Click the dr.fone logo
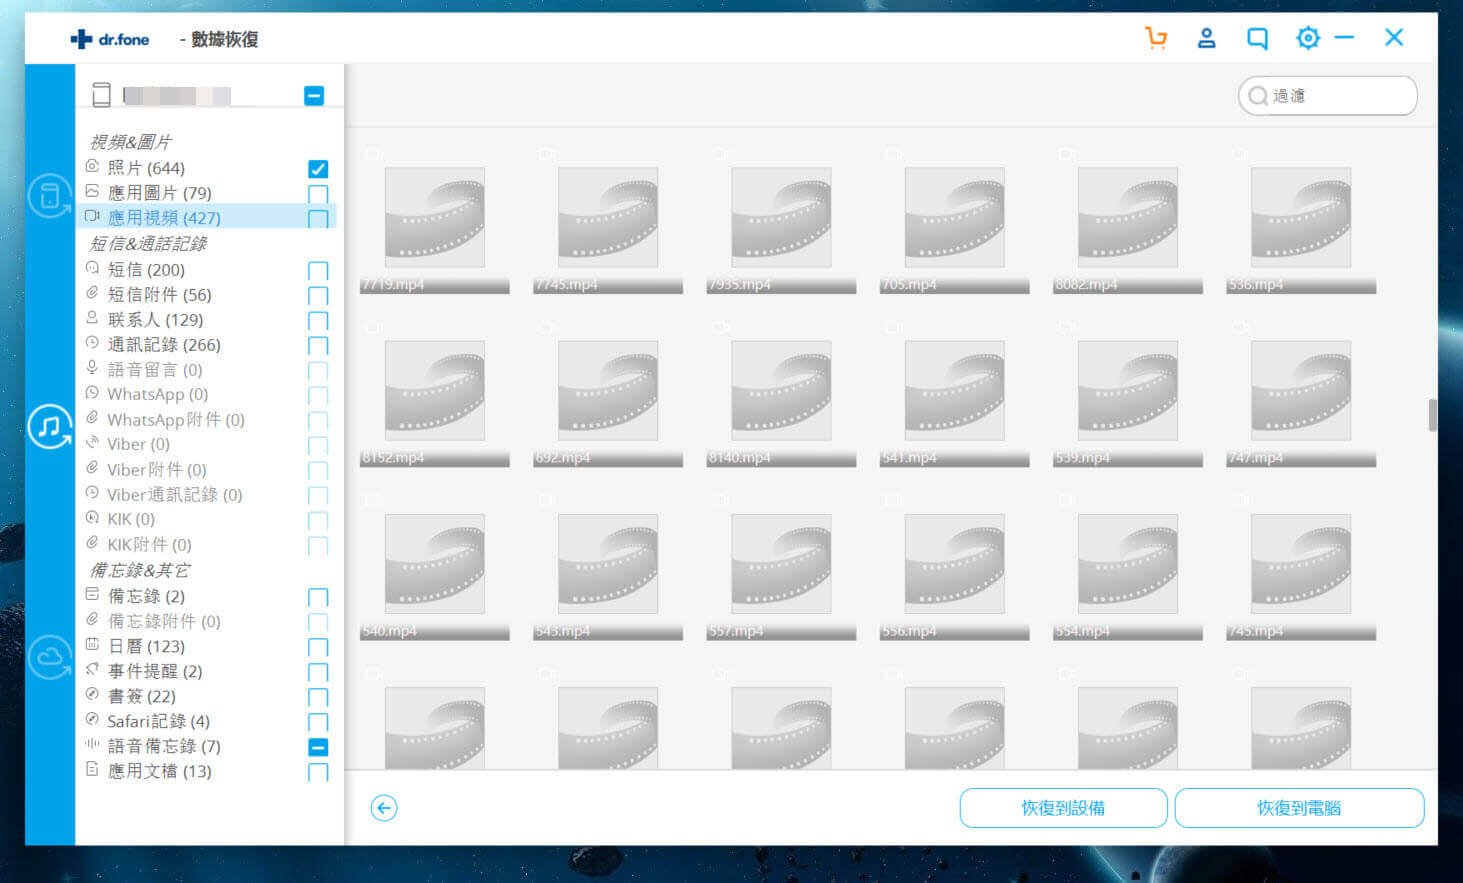Viewport: 1463px width, 883px height. tap(110, 39)
